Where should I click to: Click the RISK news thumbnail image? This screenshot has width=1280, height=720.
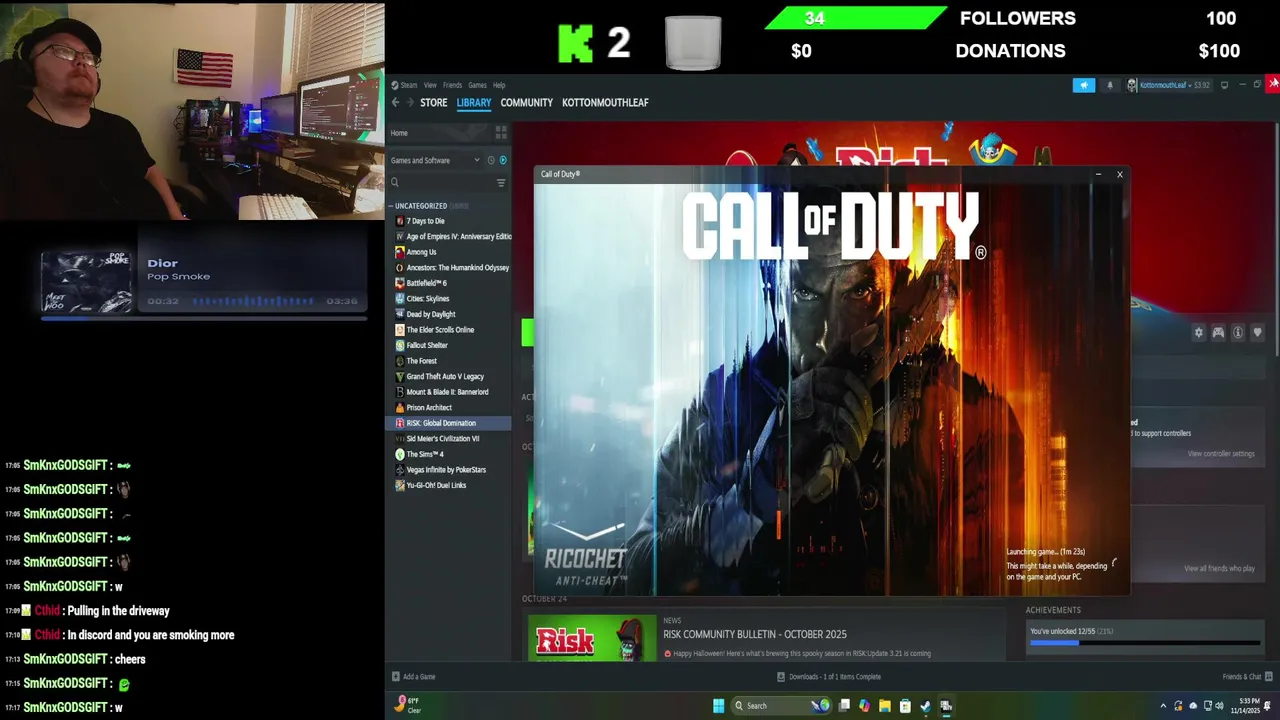pyautogui.click(x=592, y=638)
